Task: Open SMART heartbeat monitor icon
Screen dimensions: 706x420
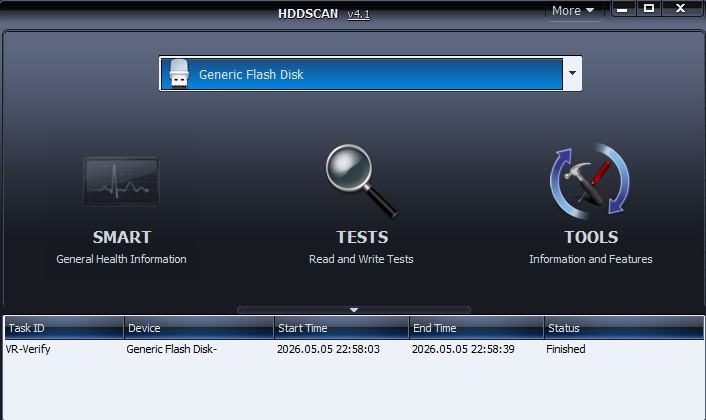Action: pyautogui.click(x=121, y=181)
